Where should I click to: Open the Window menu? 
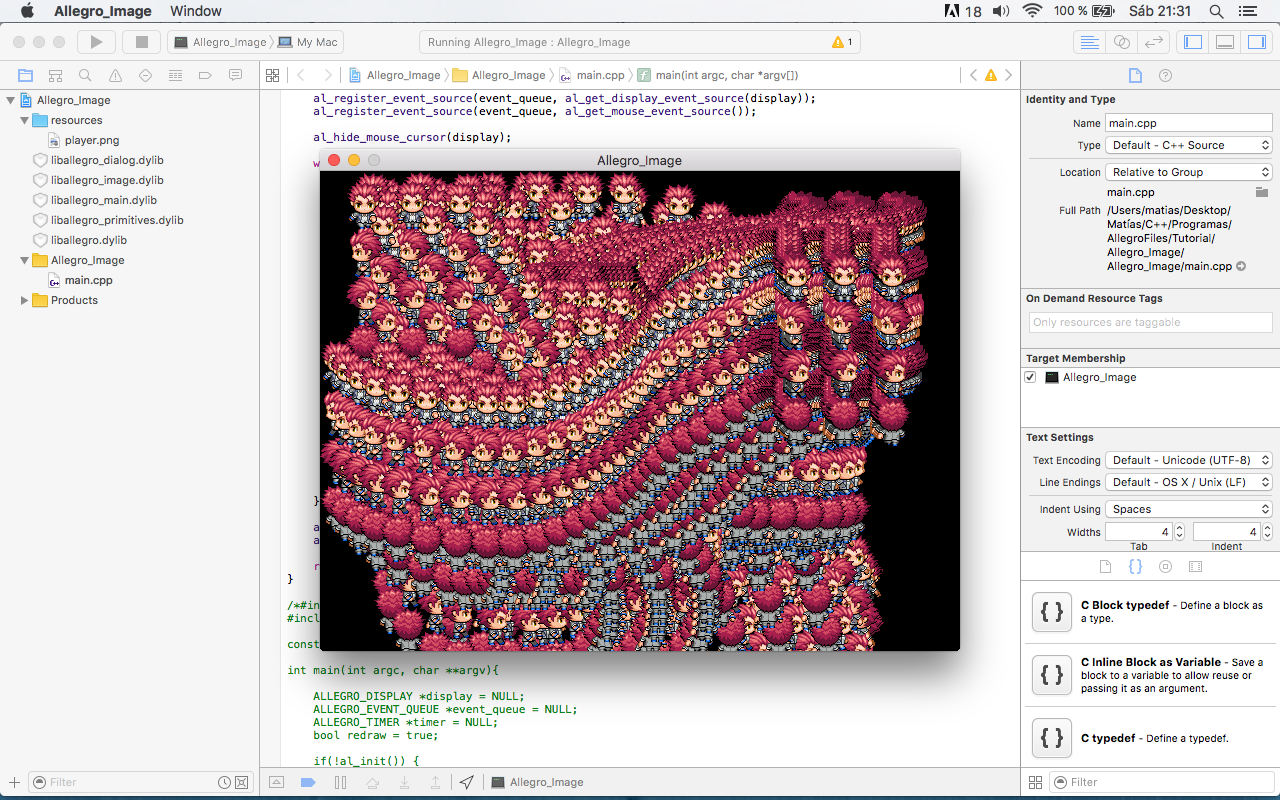point(196,12)
